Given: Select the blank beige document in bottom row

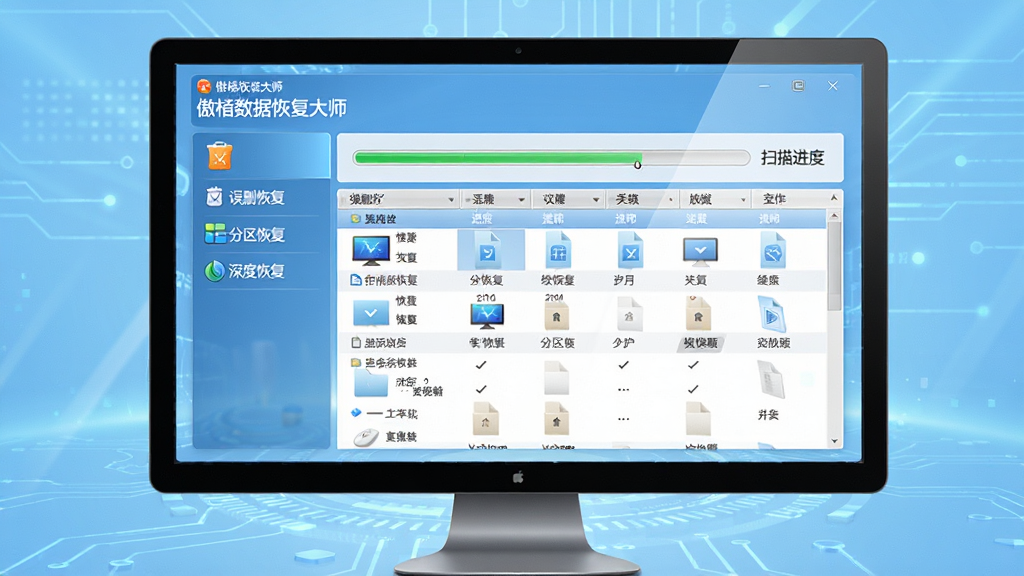Looking at the screenshot, I should point(697,419).
